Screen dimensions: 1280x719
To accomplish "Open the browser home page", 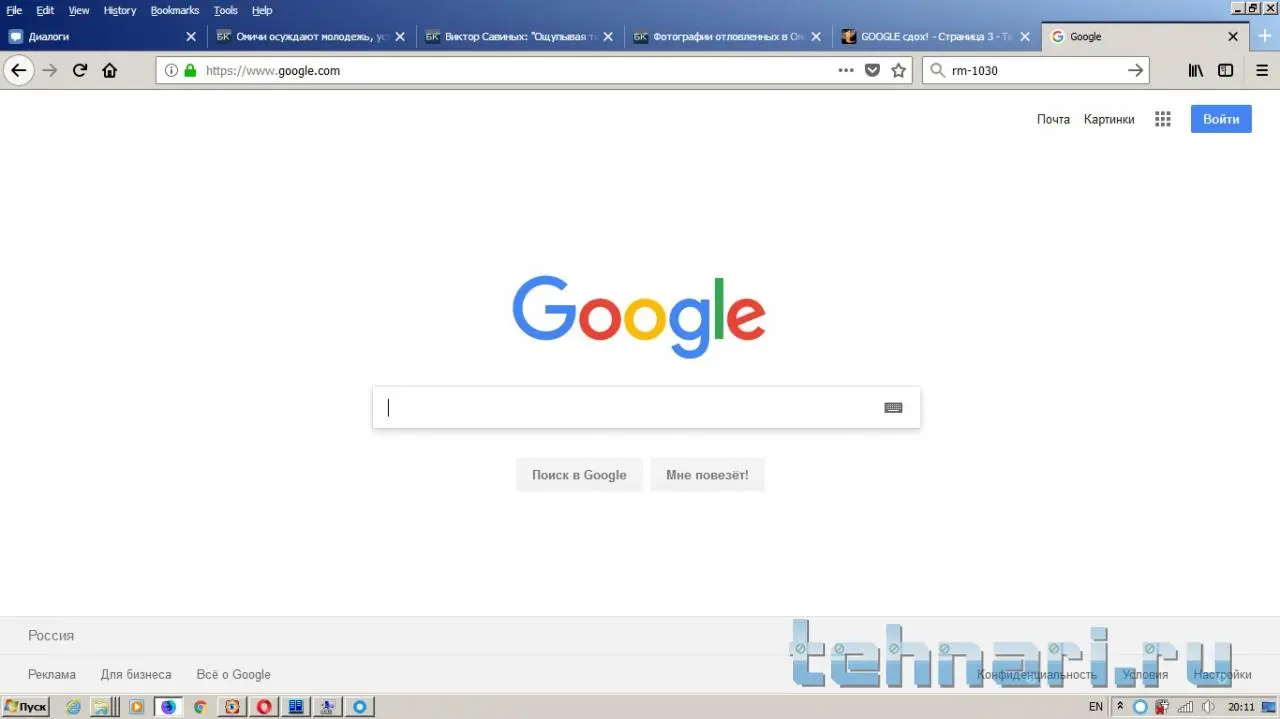I will [x=110, y=70].
